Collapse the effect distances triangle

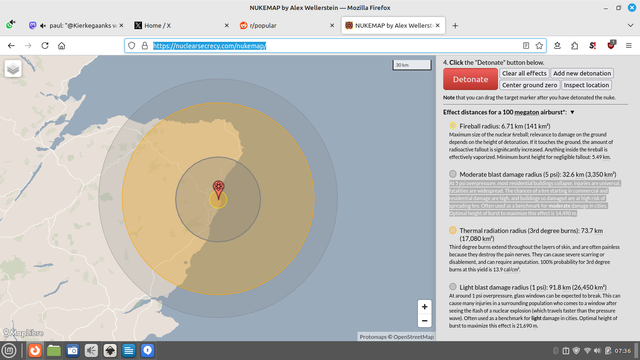pyautogui.click(x=572, y=112)
